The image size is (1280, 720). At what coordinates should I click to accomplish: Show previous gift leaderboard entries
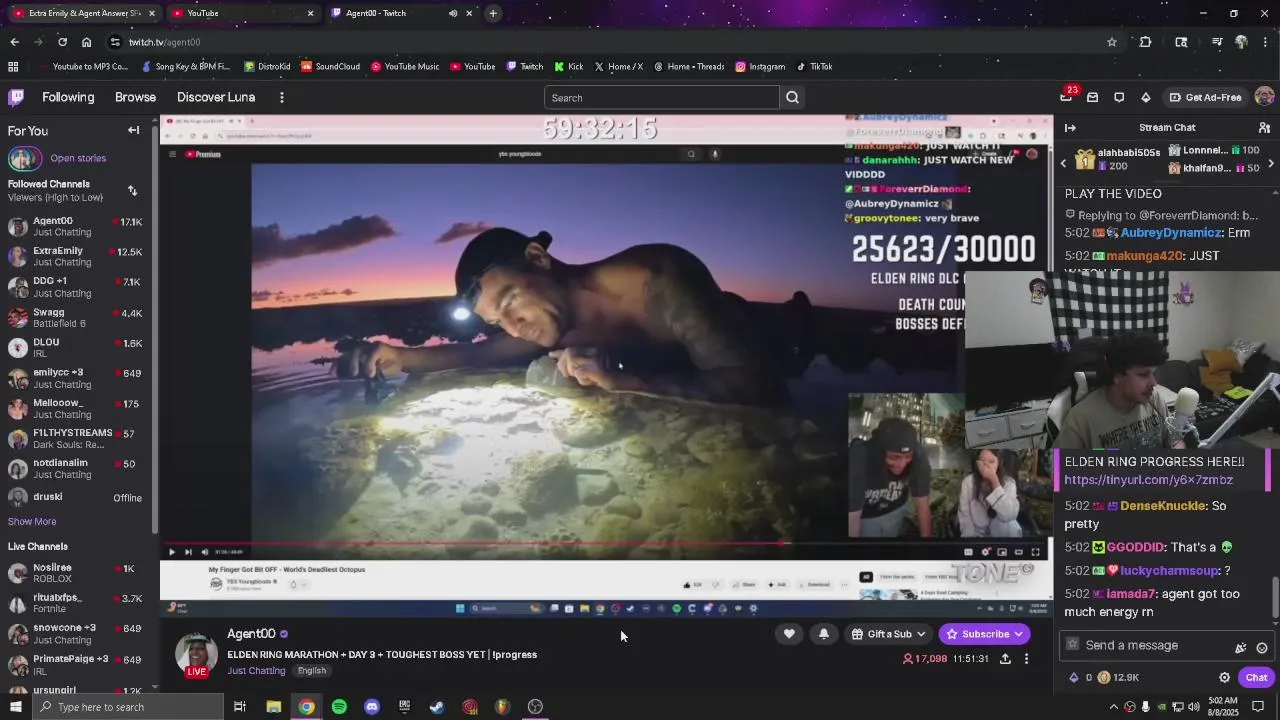pos(1064,162)
